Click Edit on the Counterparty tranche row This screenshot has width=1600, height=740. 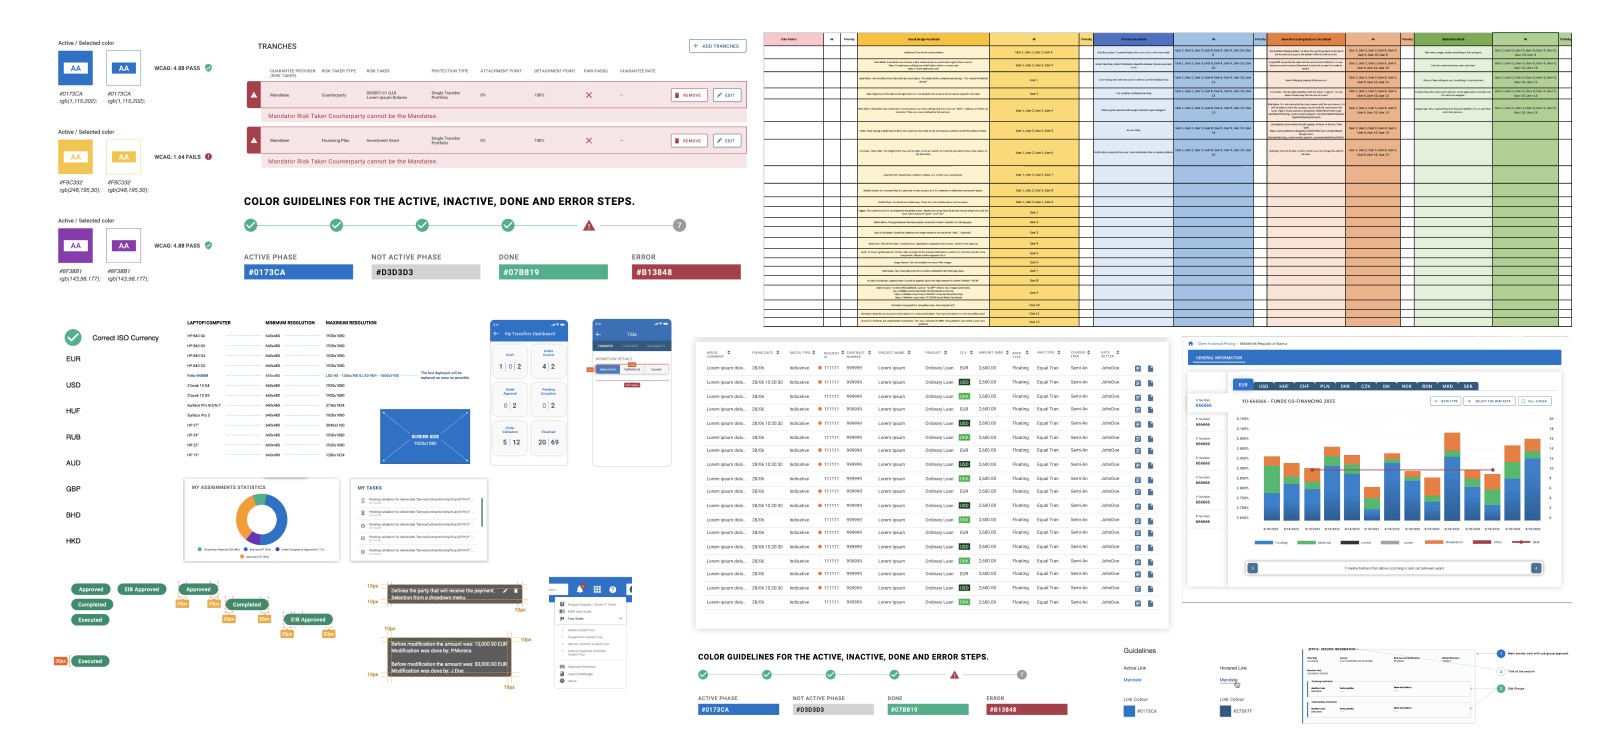pyautogui.click(x=727, y=95)
